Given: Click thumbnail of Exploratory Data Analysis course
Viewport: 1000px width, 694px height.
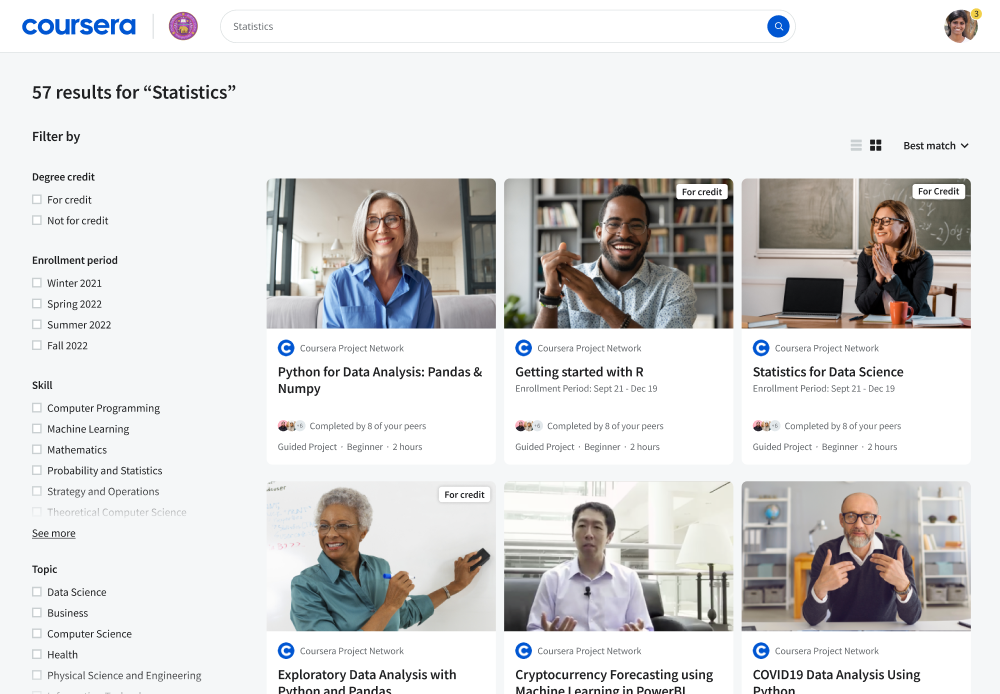Looking at the screenshot, I should click(381, 556).
